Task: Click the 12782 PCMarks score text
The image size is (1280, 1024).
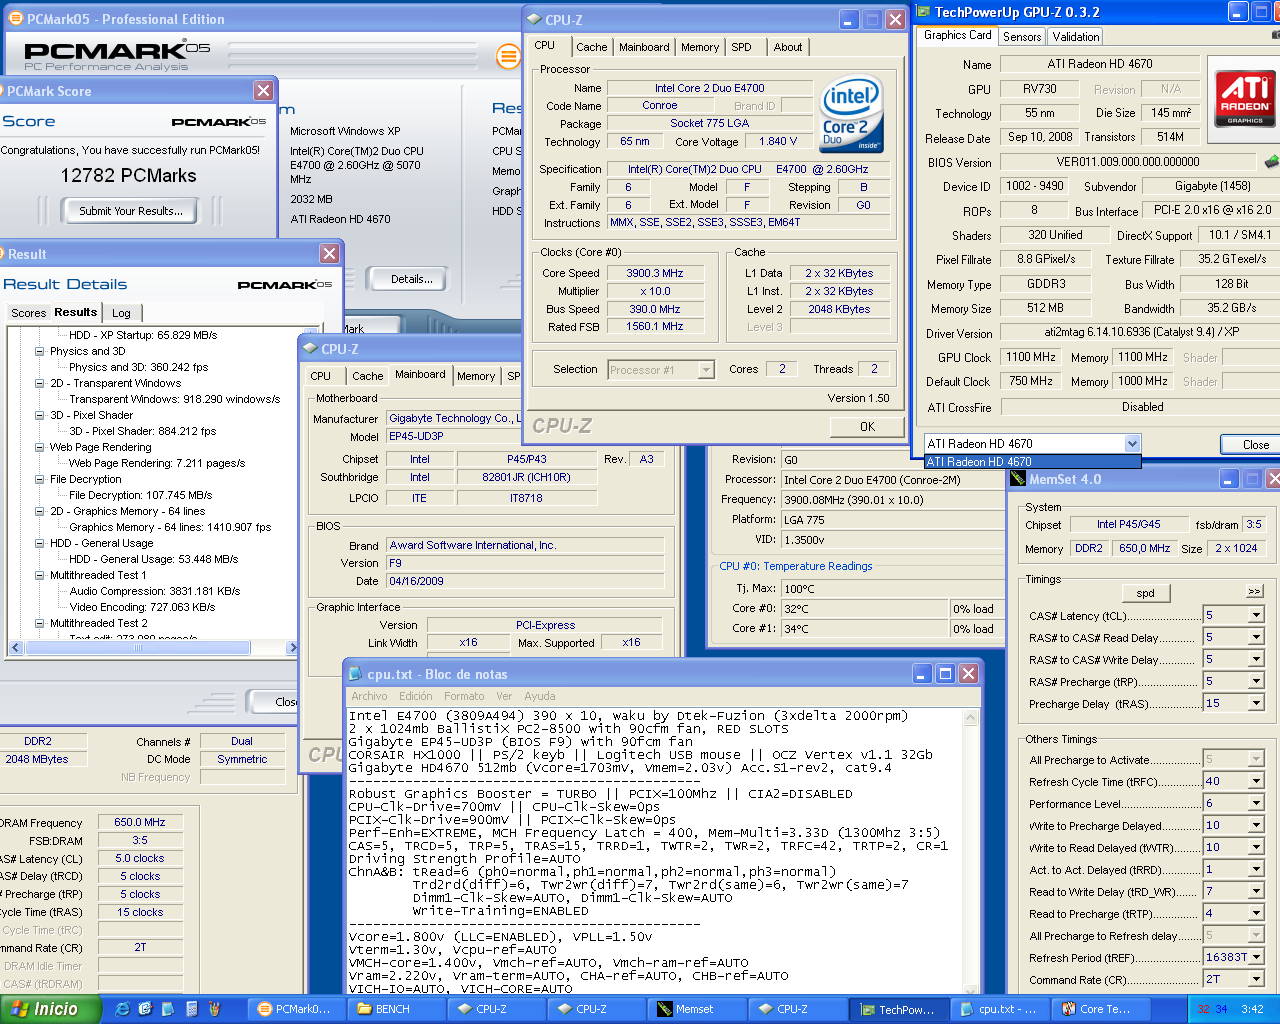Action: click(x=129, y=175)
